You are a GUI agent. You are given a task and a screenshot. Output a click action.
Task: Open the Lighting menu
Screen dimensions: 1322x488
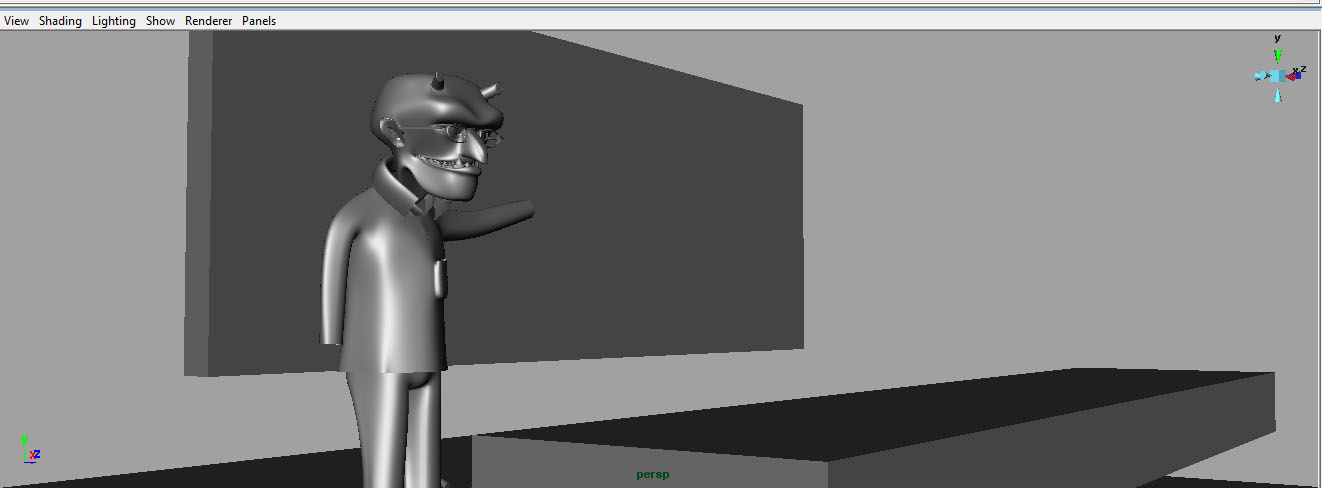[114, 21]
